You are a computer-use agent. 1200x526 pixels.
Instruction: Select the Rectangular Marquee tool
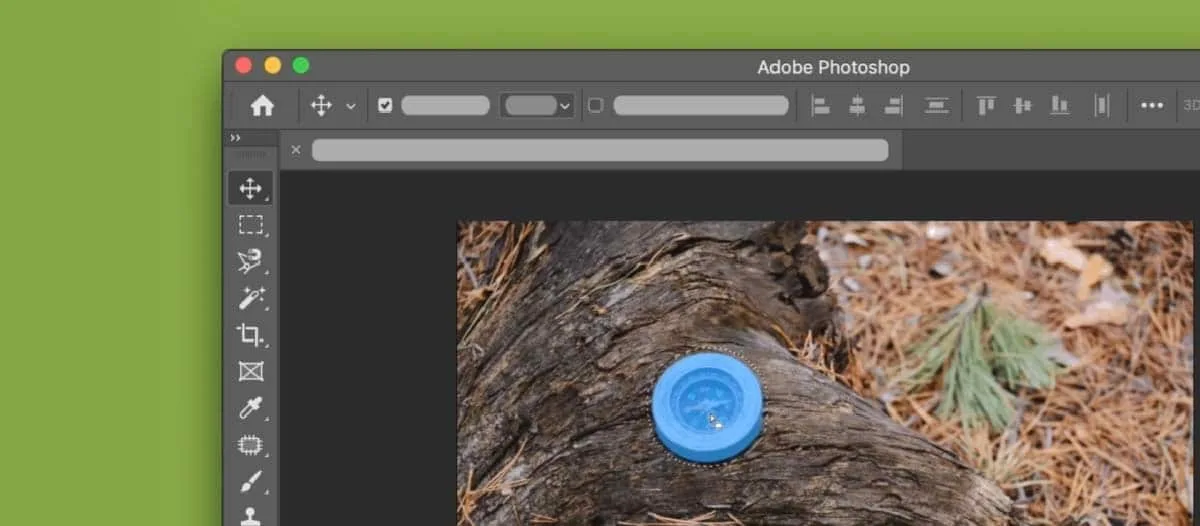[x=250, y=225]
